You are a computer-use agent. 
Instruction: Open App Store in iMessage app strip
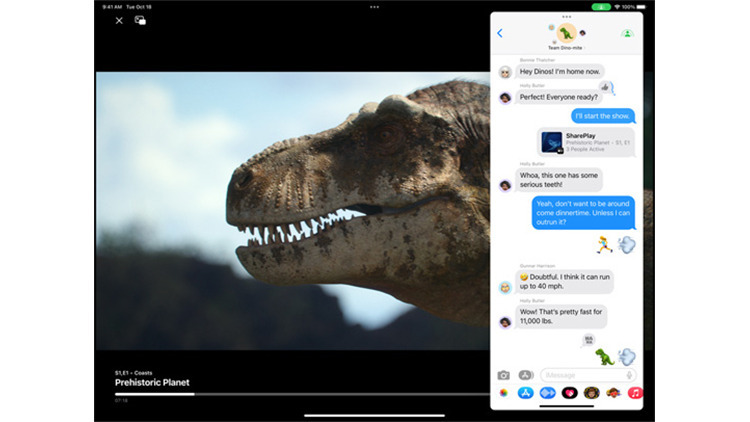tap(525, 393)
